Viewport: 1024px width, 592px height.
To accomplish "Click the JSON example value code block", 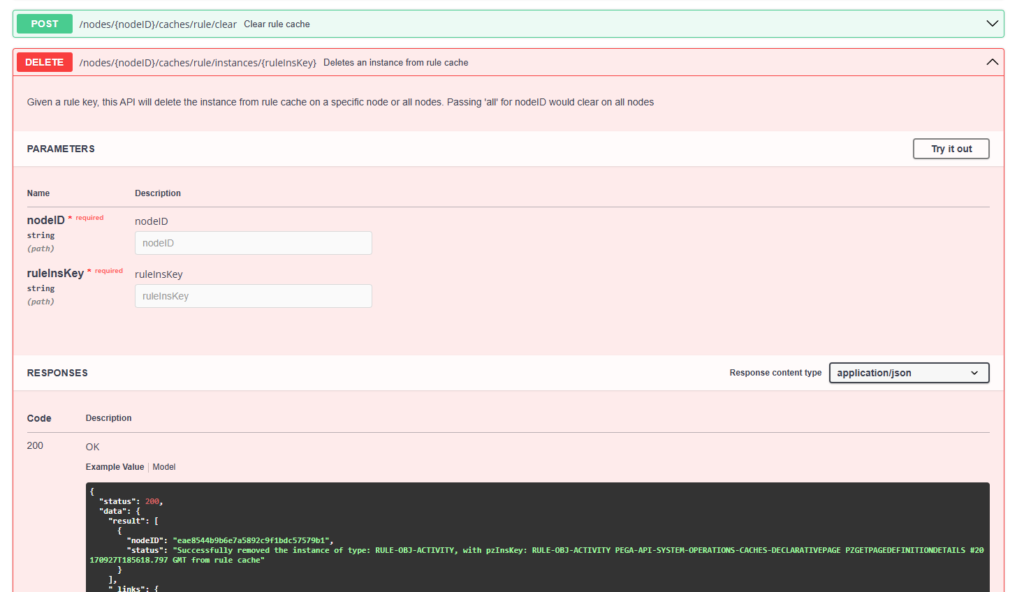I will click(537, 537).
